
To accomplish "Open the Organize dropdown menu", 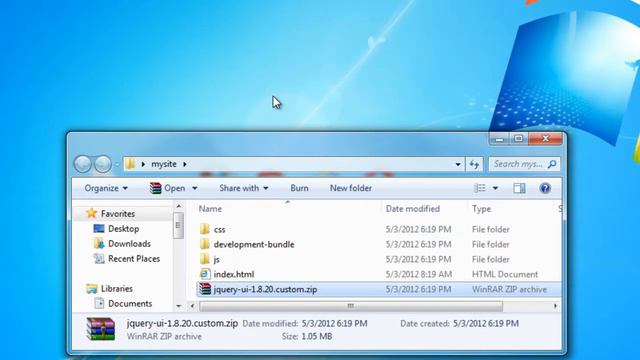I will coord(106,188).
